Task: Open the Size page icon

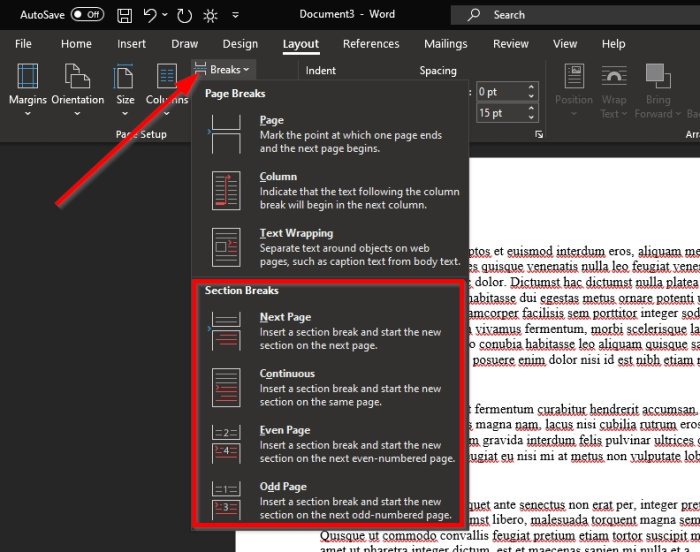Action: pos(125,78)
